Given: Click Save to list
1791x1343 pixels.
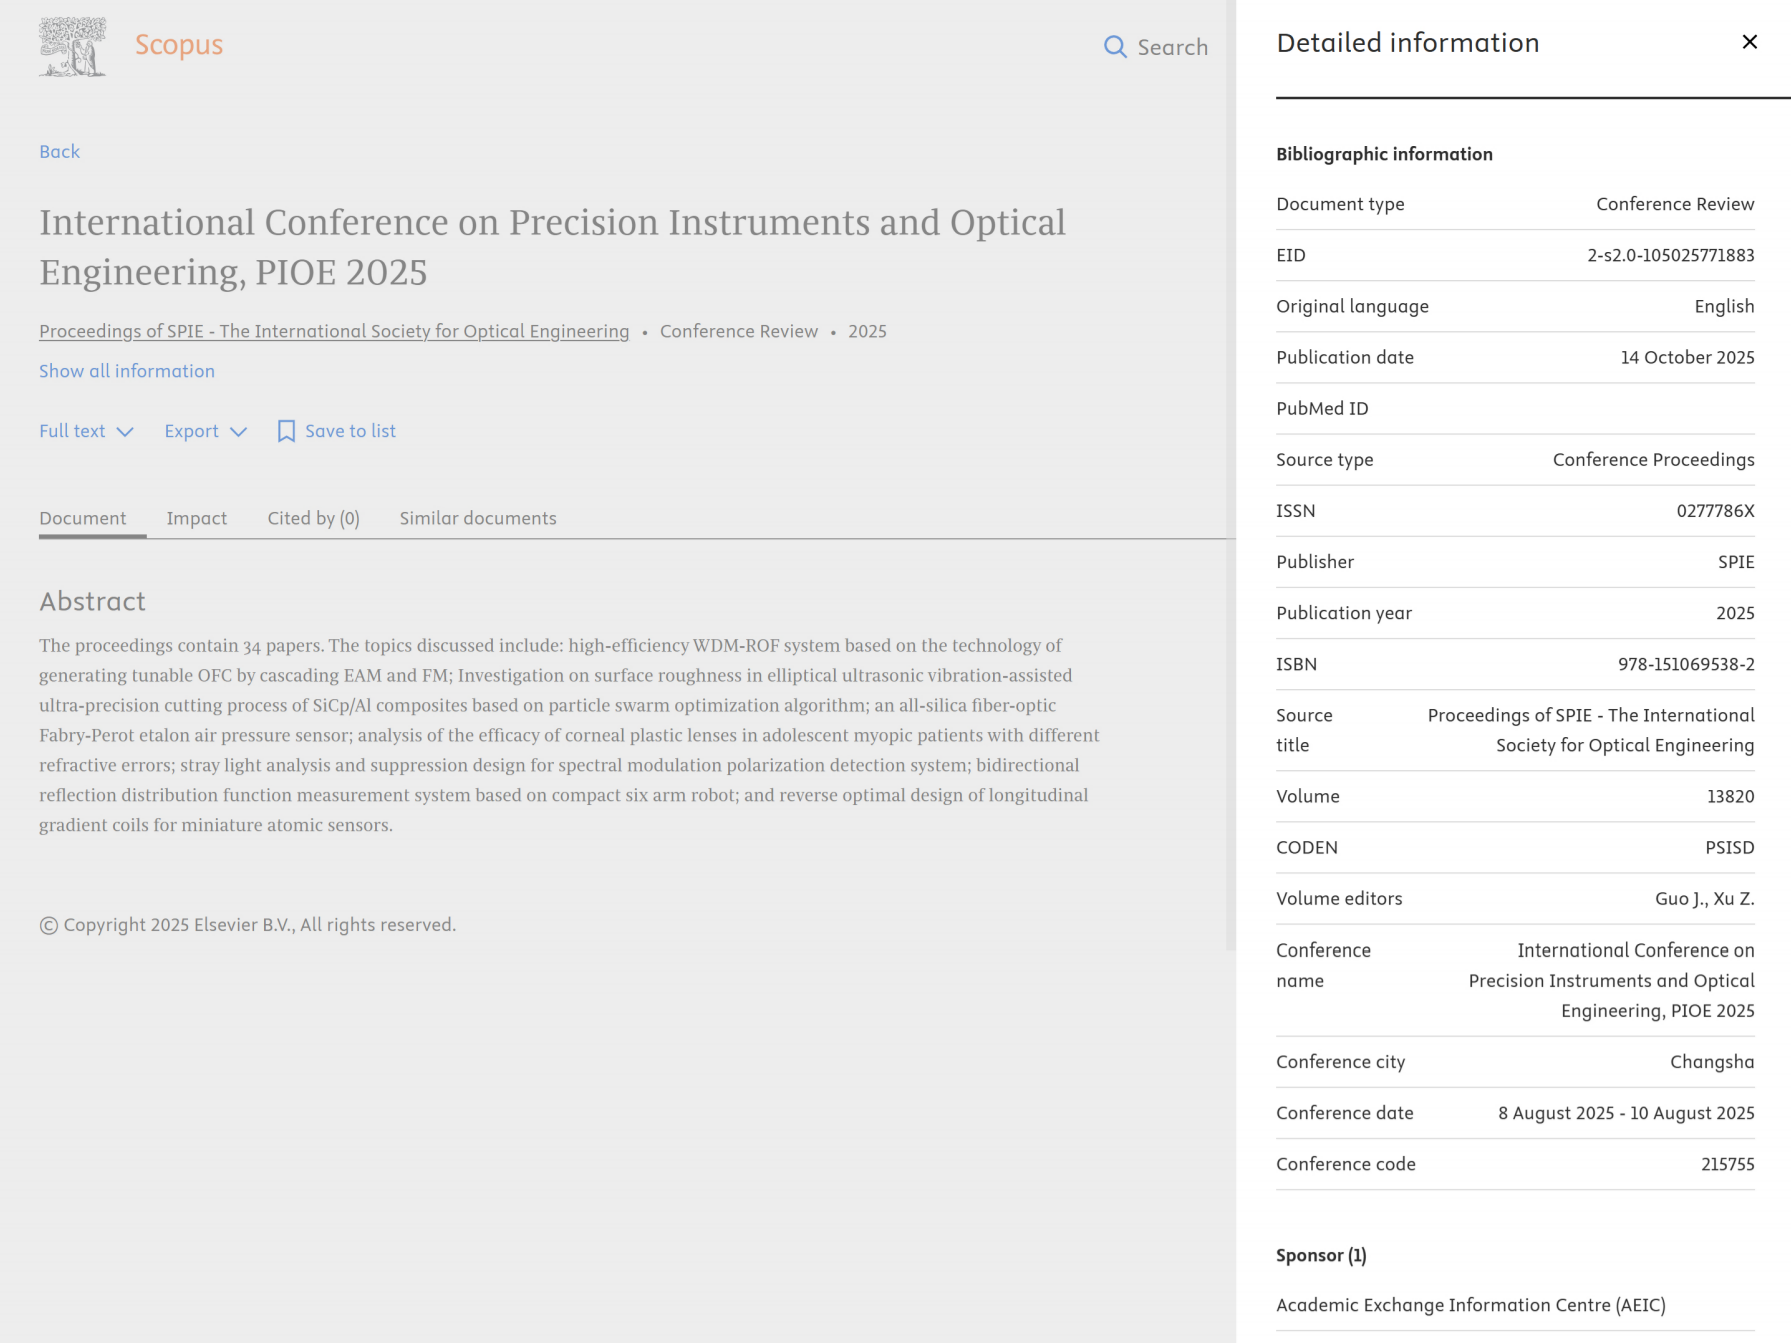Looking at the screenshot, I should click(x=350, y=431).
